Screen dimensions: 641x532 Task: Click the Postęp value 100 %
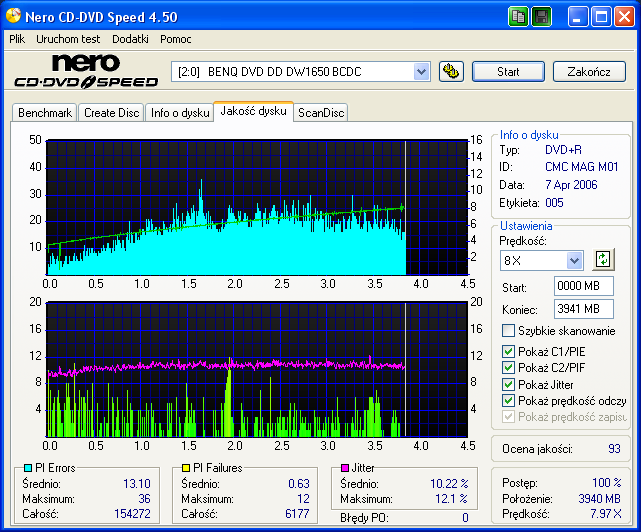coord(607,483)
